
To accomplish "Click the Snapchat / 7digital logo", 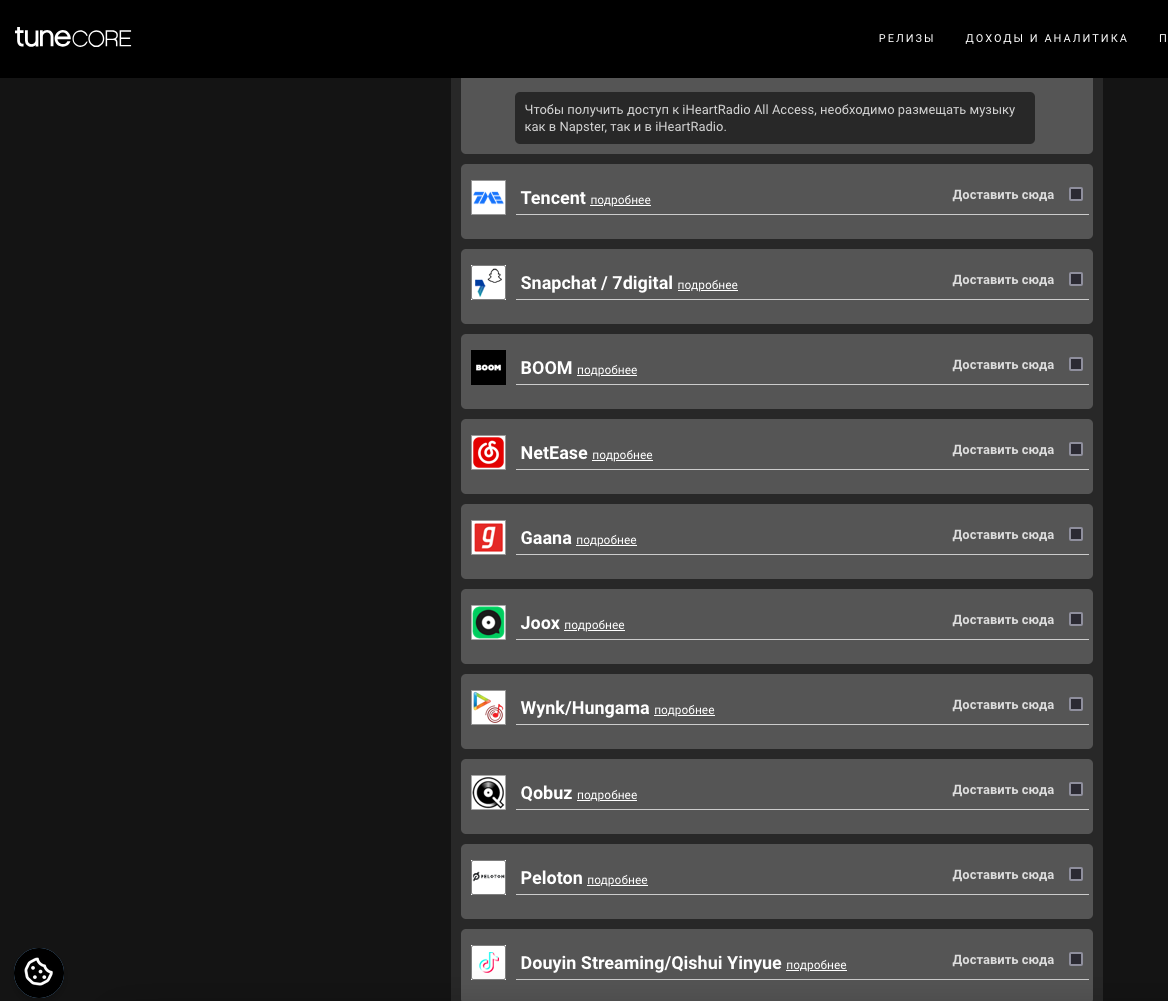I will (489, 282).
